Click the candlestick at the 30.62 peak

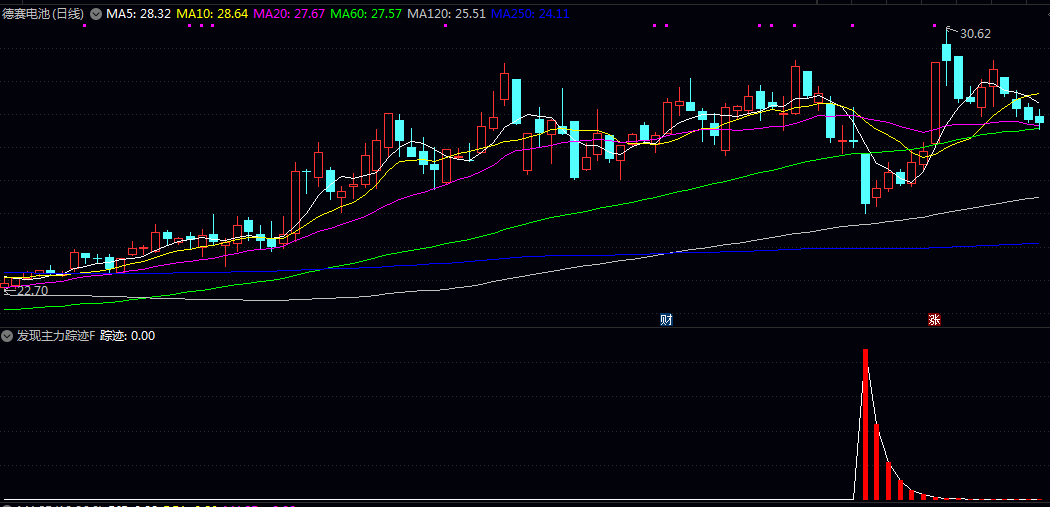[x=946, y=52]
